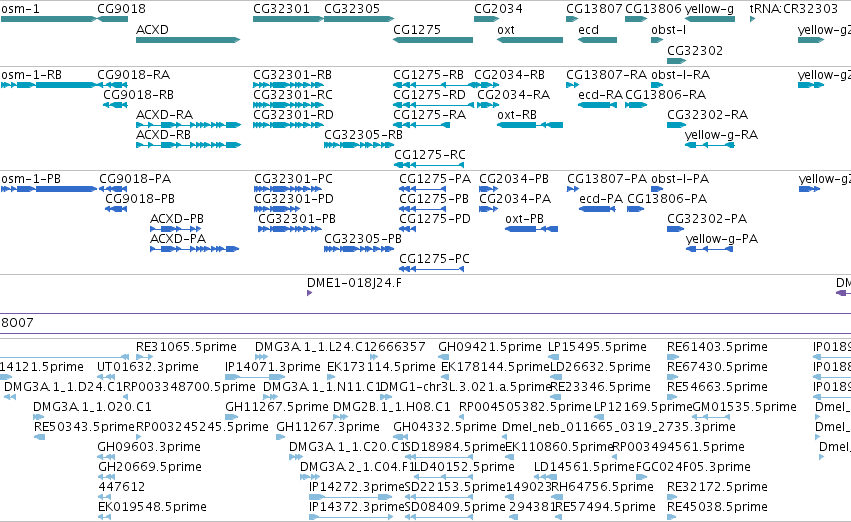Select the CG32305 gene label
The height and width of the screenshot is (522, 851).
coord(352,9)
